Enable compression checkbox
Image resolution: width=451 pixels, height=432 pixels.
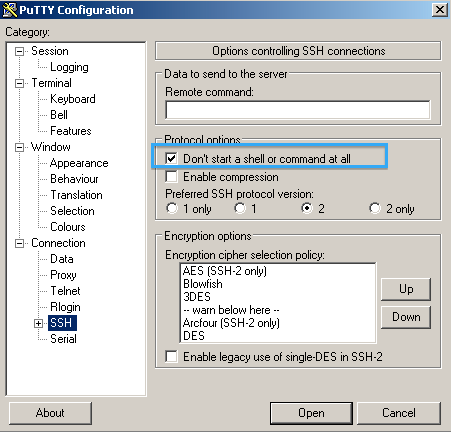point(171,177)
